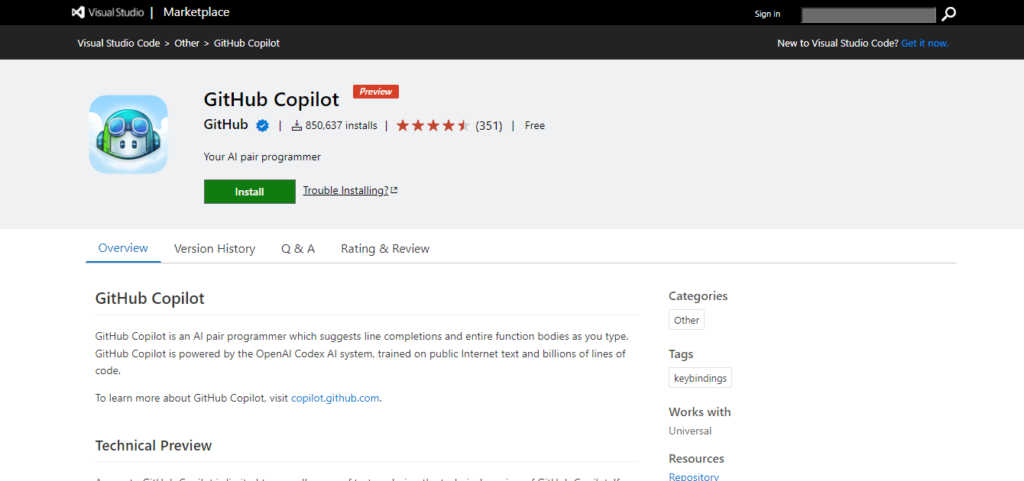This screenshot has width=1024, height=481.
Task: Select the Overview tab
Action: (123, 248)
